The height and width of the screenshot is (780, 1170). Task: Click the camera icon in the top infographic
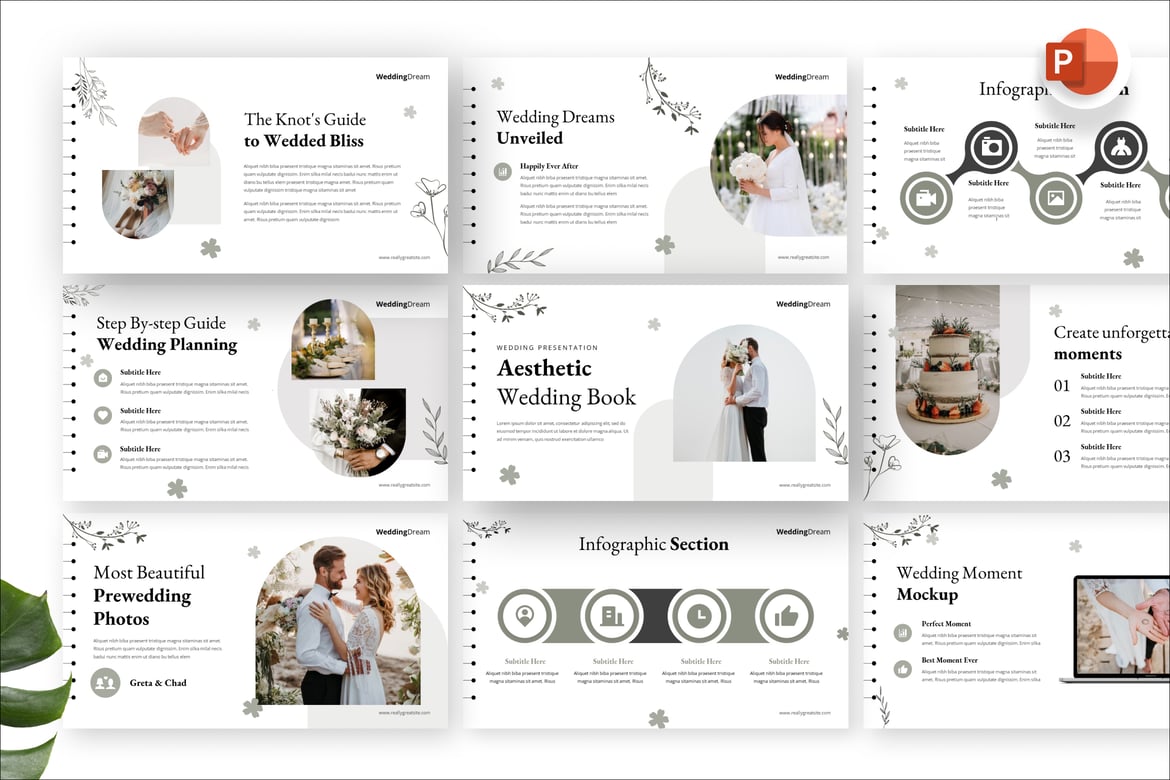coord(991,147)
